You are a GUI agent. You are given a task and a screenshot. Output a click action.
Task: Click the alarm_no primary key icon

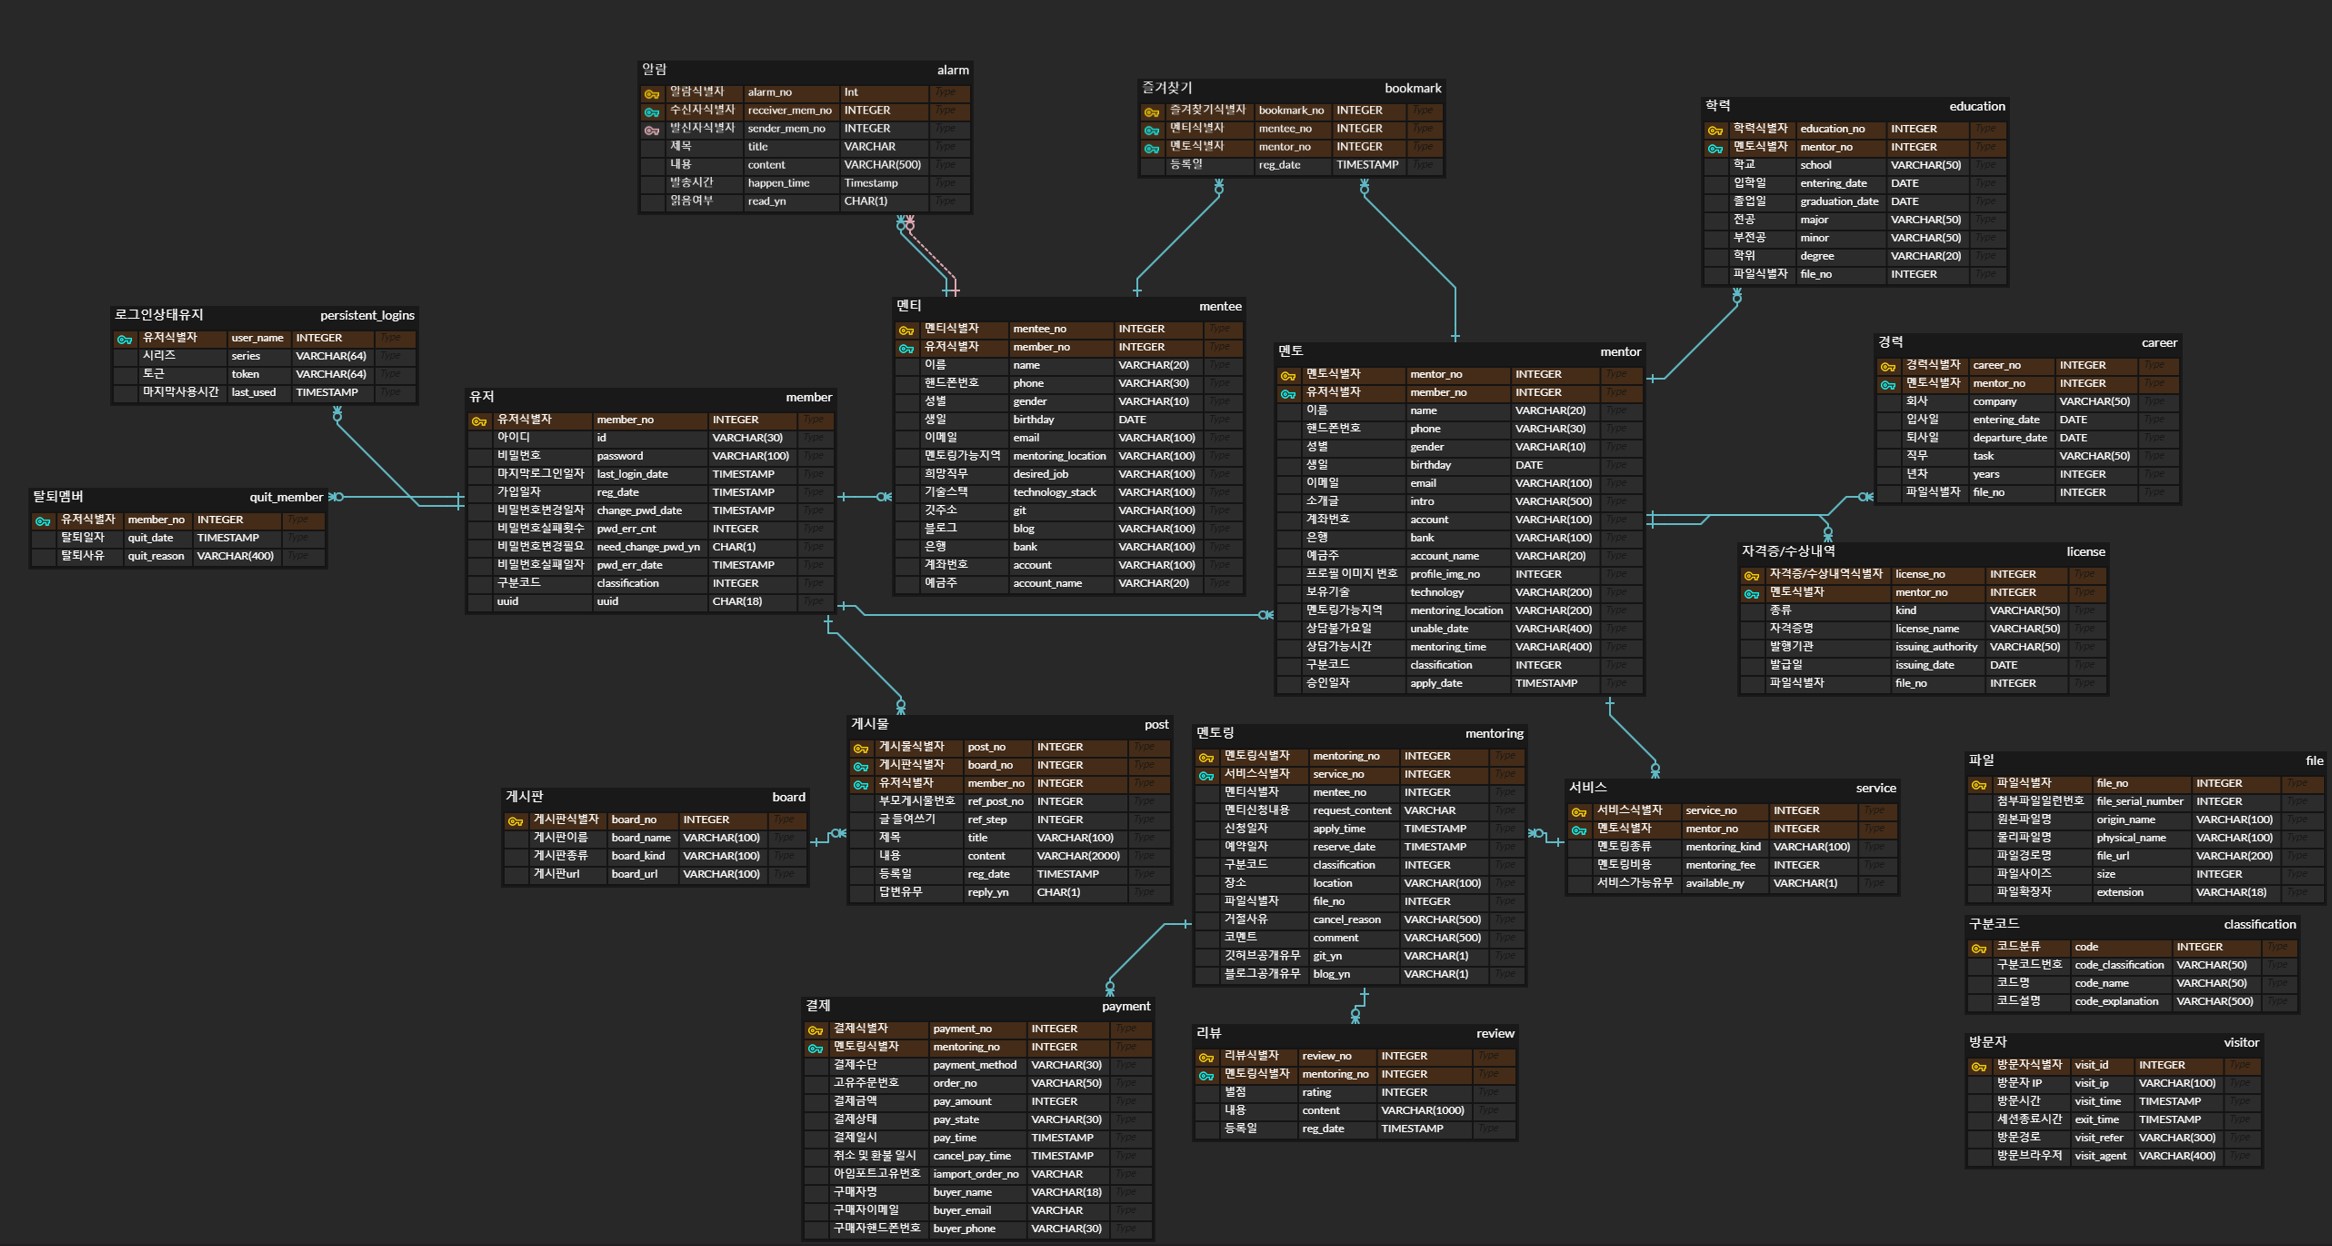point(651,93)
